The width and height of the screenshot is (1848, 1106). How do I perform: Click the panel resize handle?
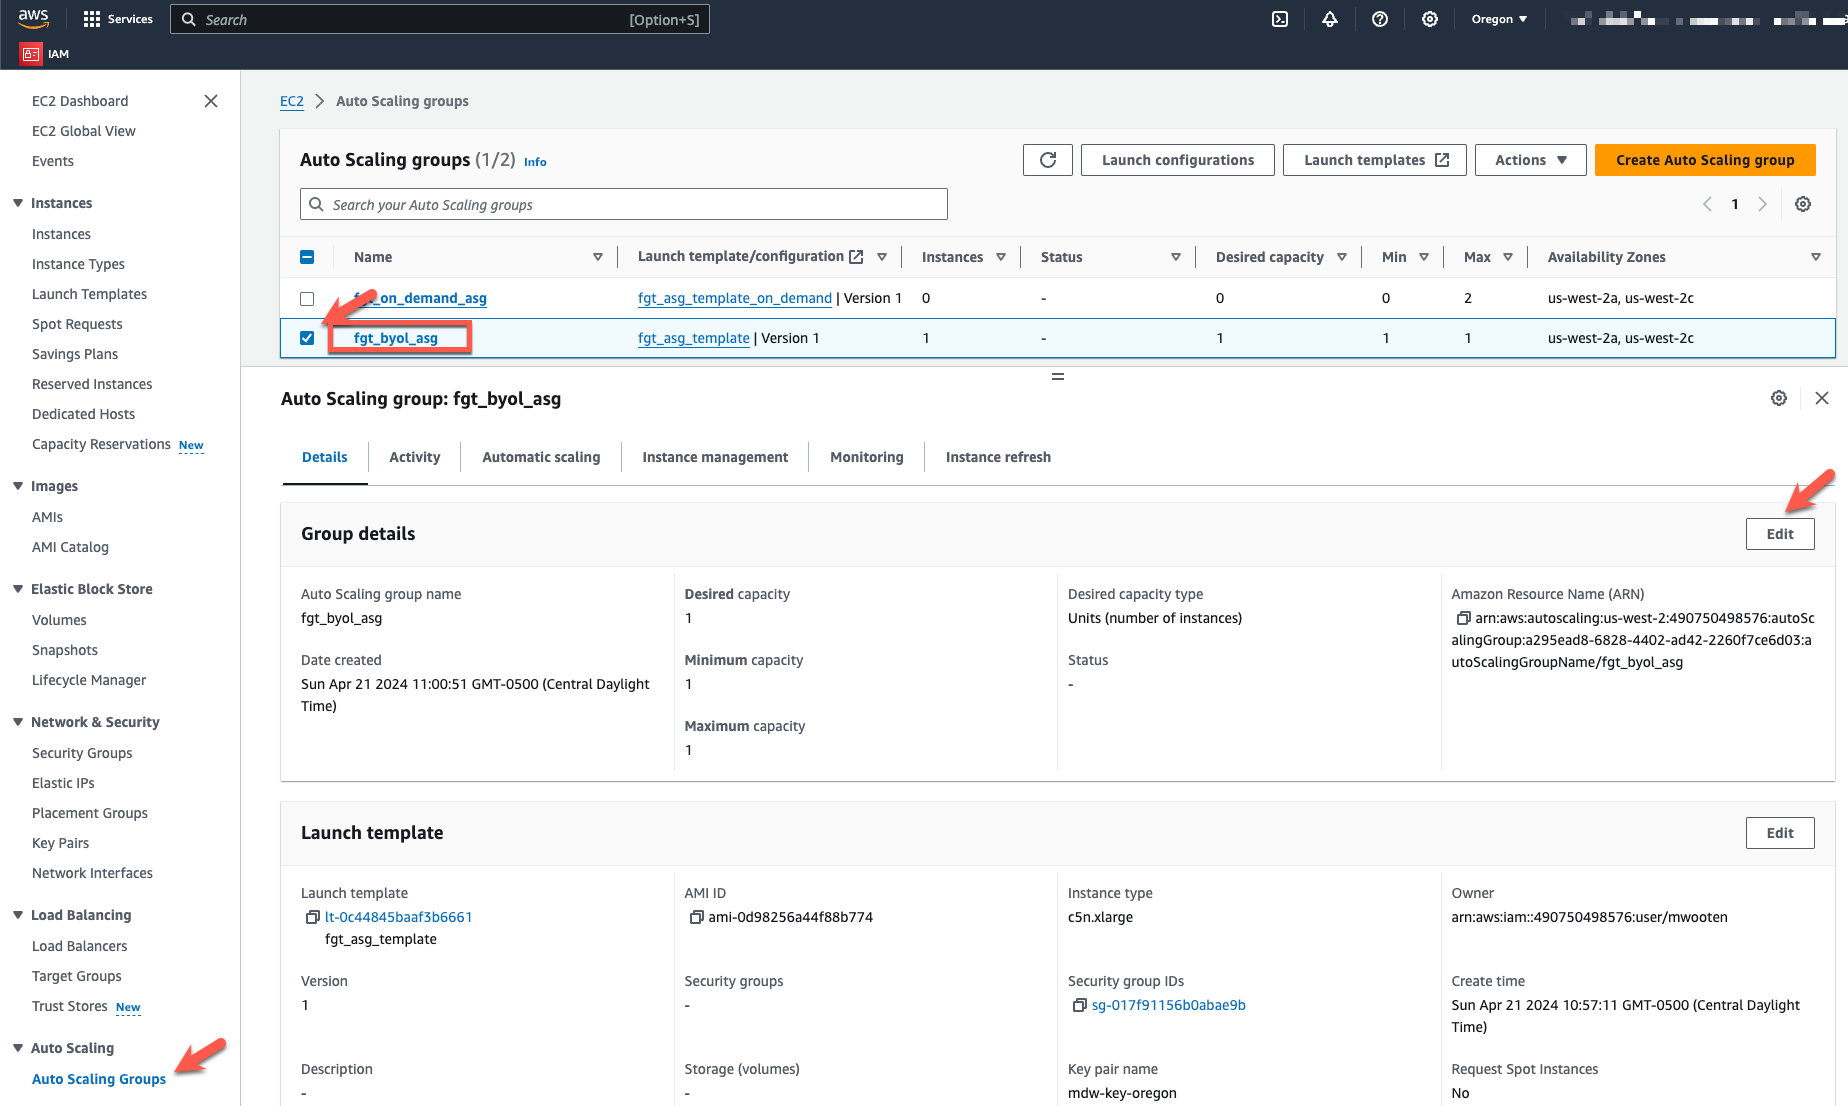pyautogui.click(x=1058, y=377)
